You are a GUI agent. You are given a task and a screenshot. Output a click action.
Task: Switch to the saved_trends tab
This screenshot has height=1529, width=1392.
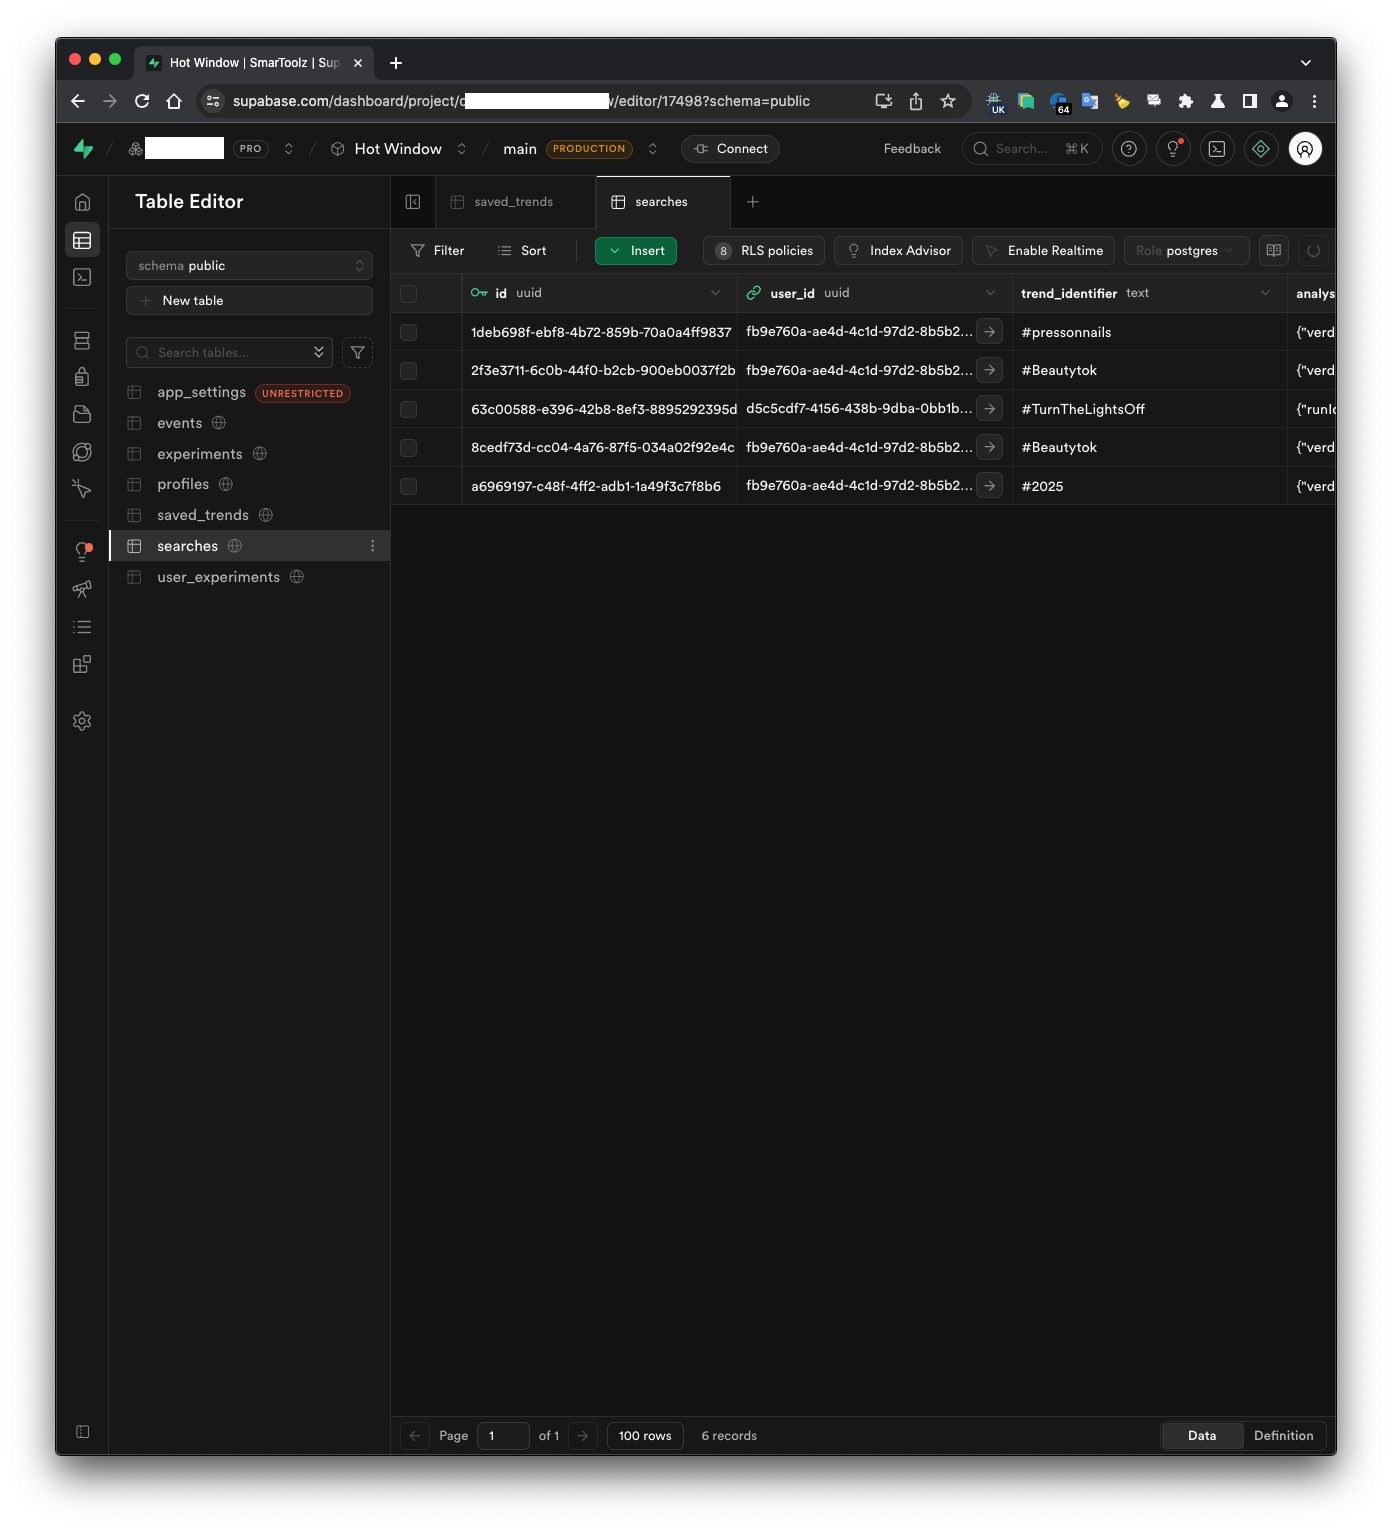(x=513, y=202)
